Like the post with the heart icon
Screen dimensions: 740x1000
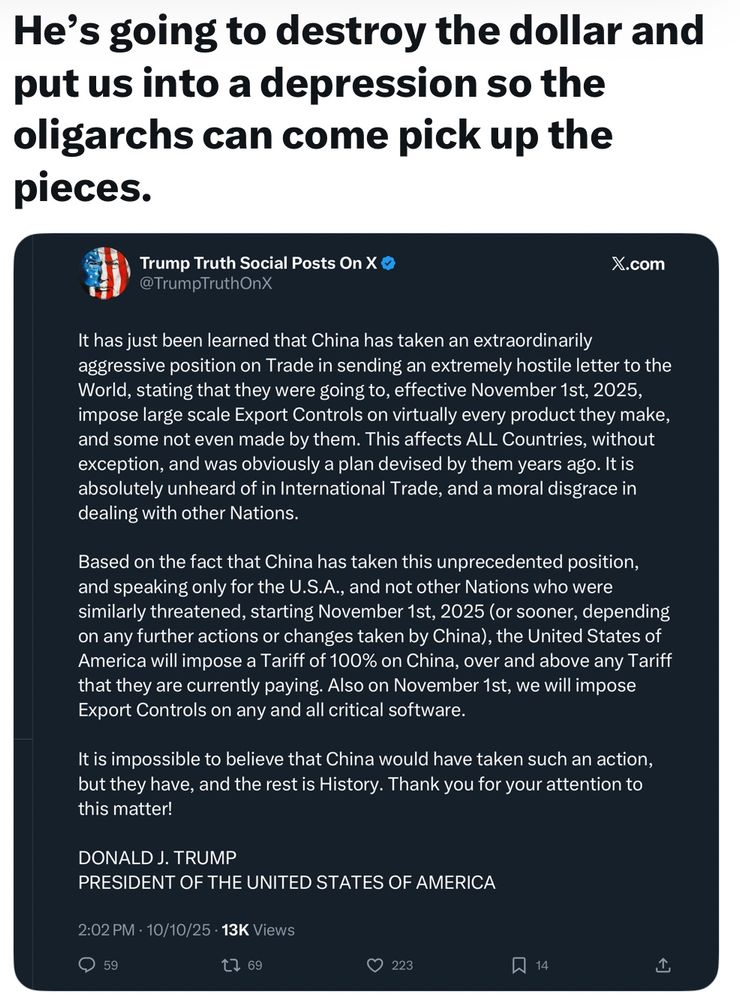pyautogui.click(x=375, y=965)
